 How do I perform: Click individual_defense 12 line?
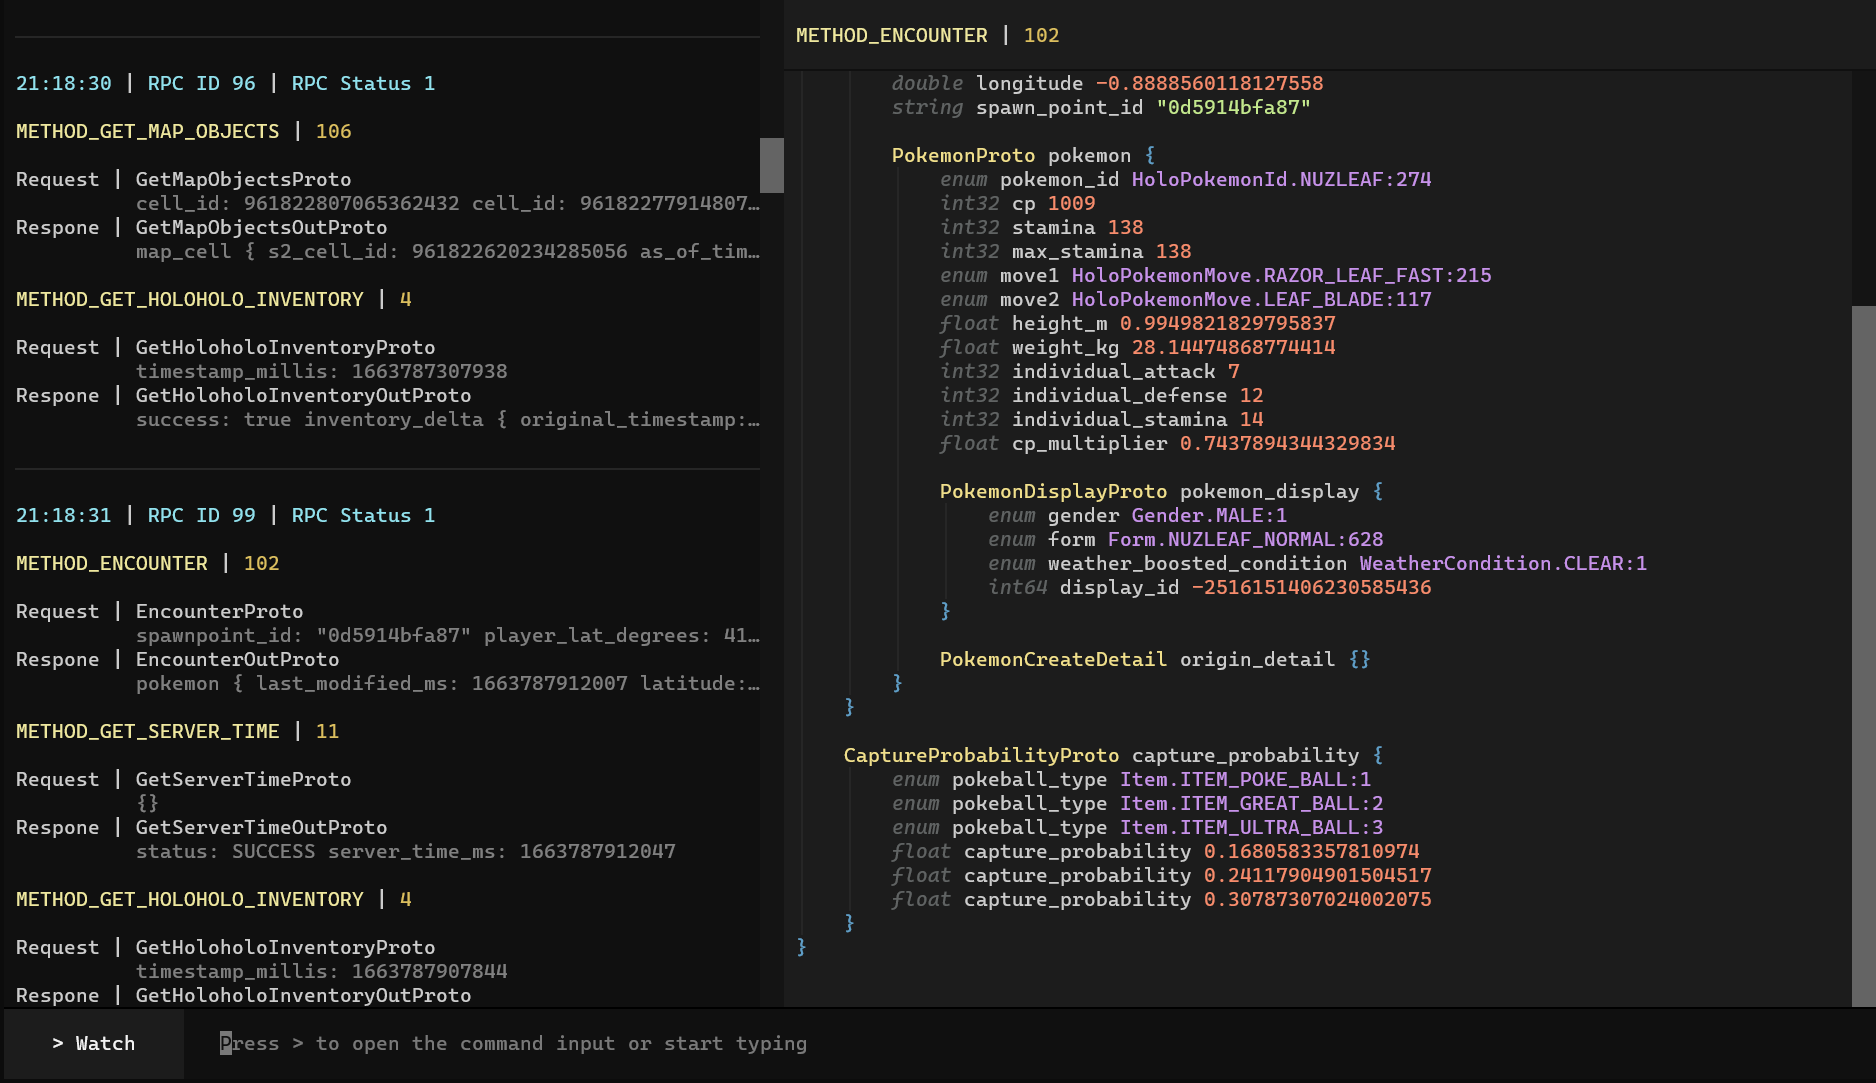tap(1102, 395)
